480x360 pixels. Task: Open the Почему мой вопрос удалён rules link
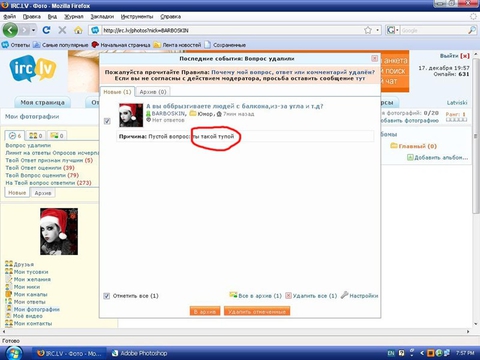coord(293,72)
